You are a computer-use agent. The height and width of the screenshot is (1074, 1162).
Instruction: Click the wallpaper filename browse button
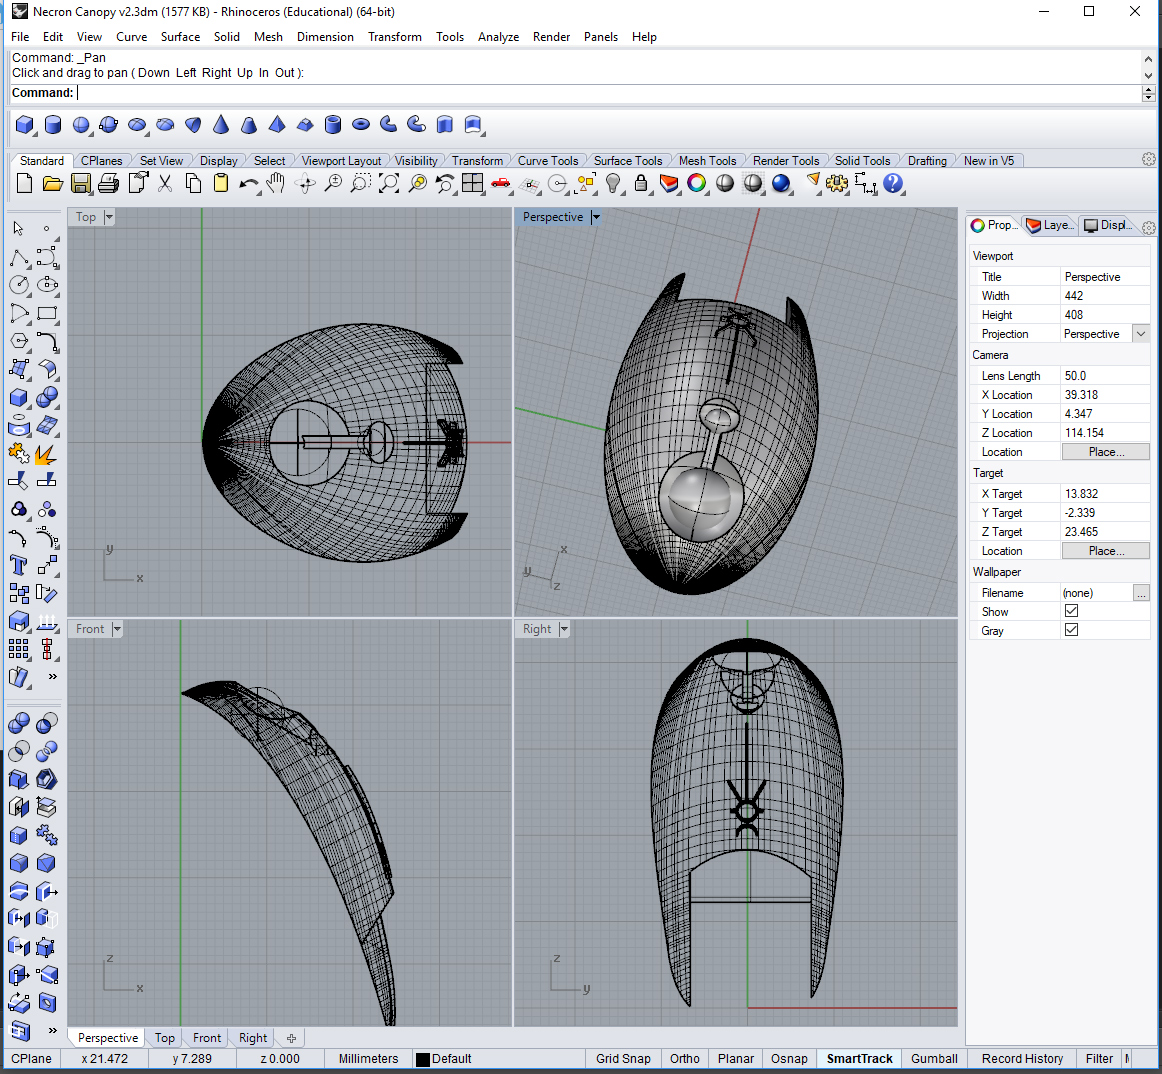[1141, 592]
